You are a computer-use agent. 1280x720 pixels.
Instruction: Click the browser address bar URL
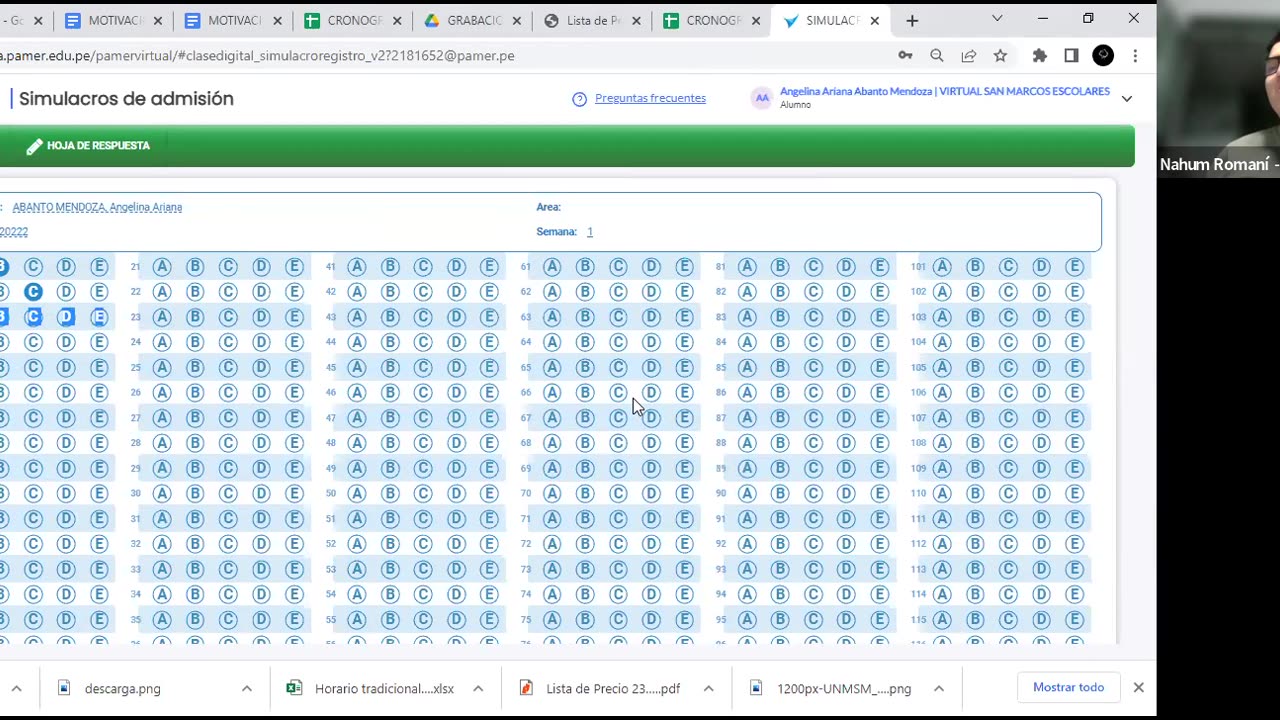pyautogui.click(x=257, y=56)
